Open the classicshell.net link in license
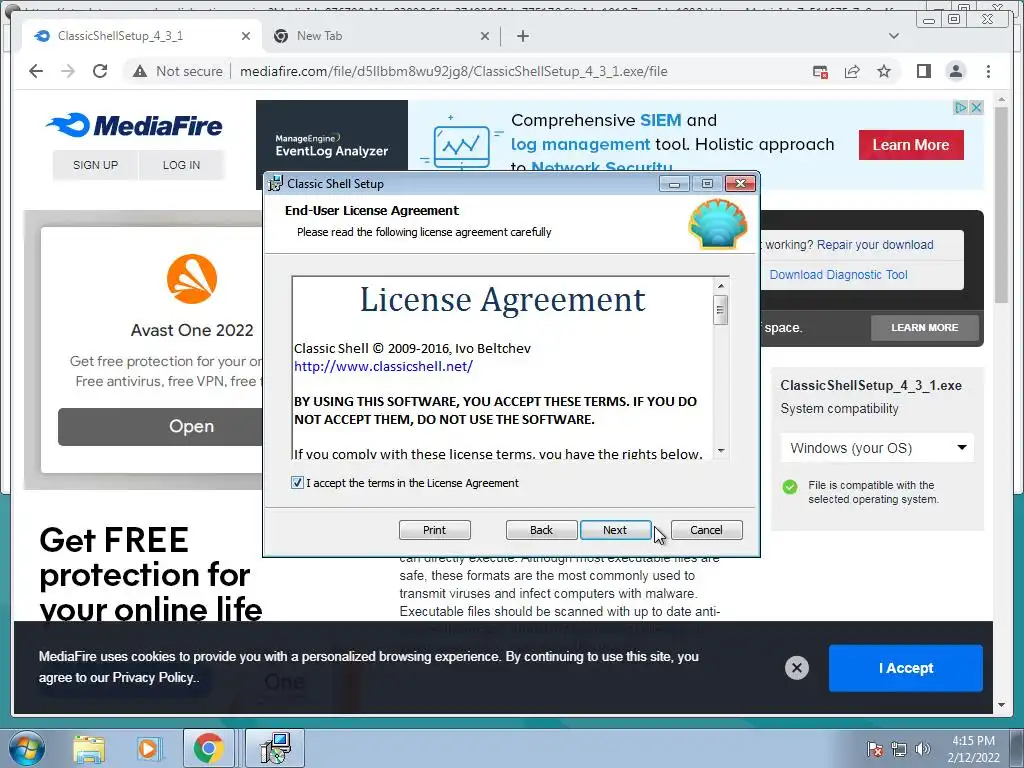The width and height of the screenshot is (1024, 768). (x=383, y=366)
